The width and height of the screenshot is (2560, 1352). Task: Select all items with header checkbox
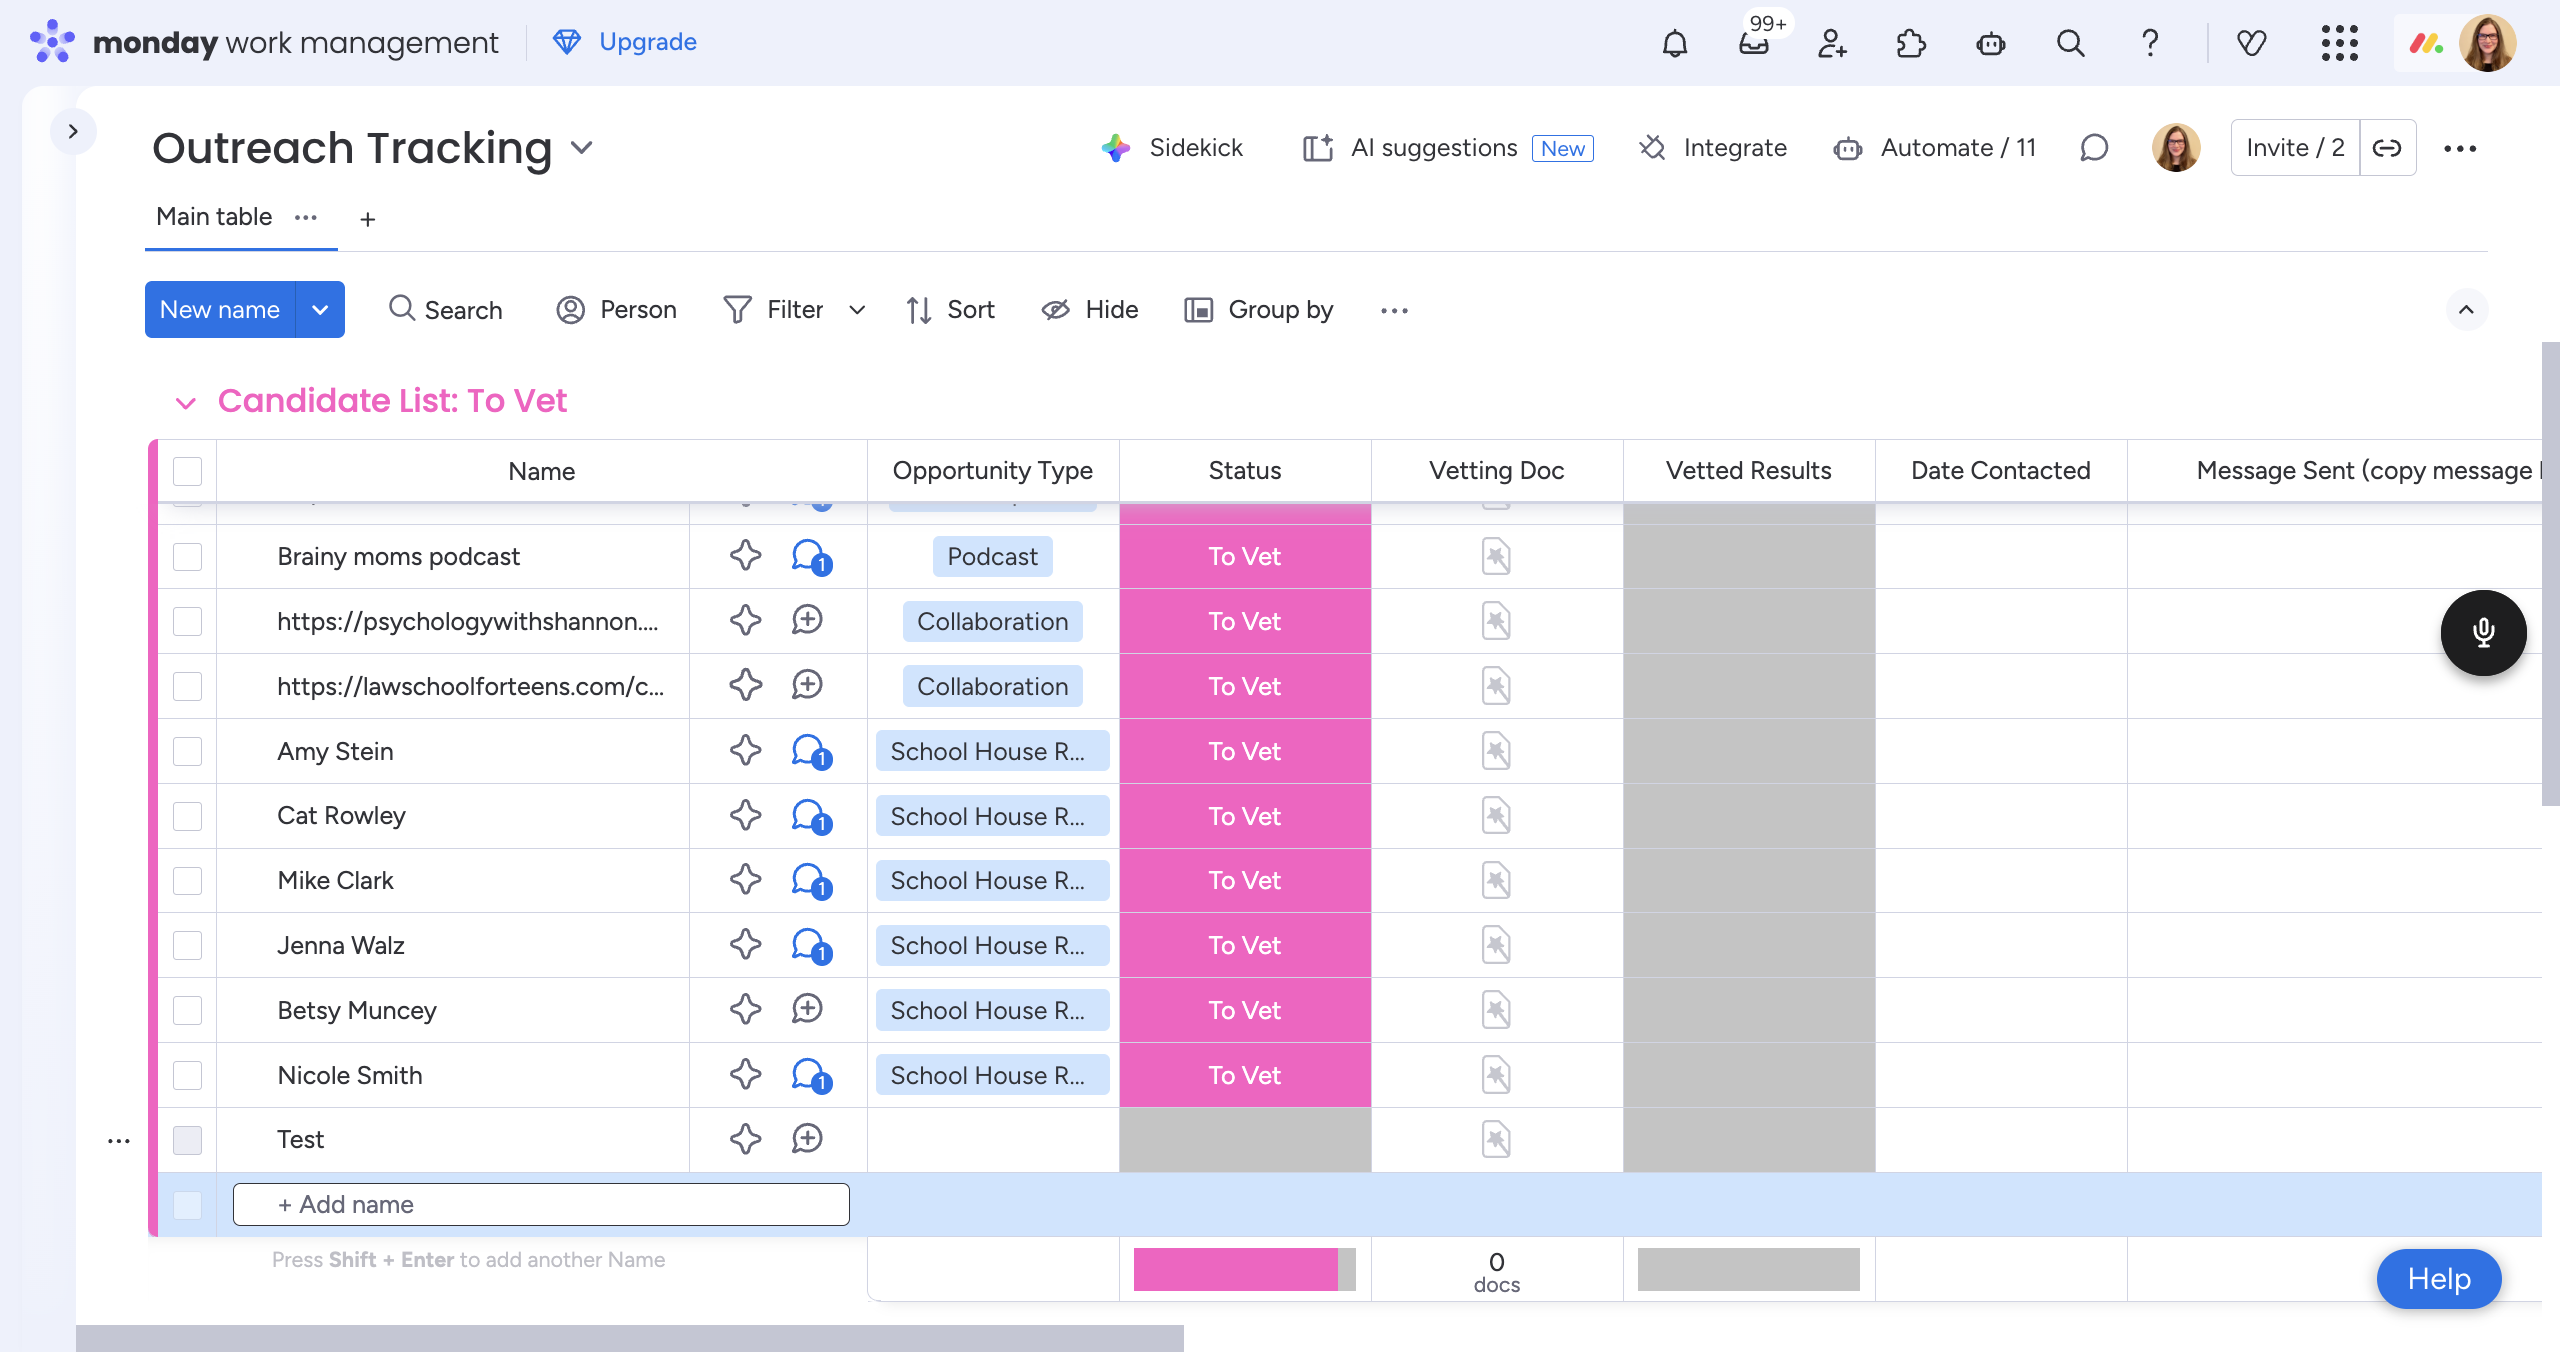(187, 471)
